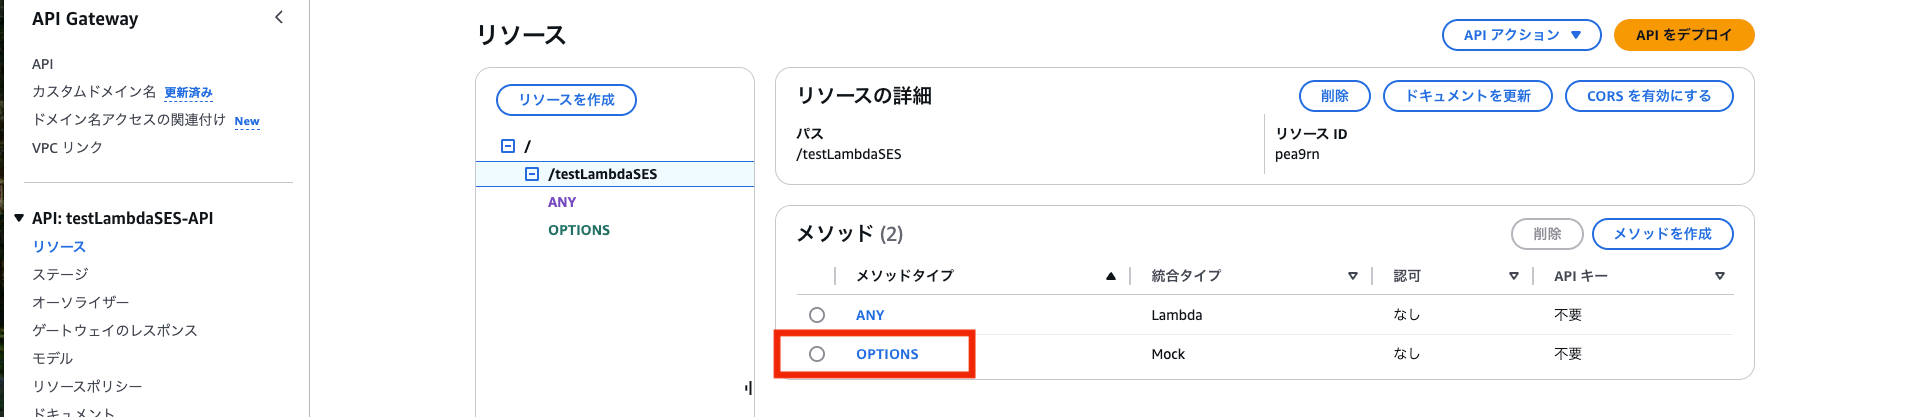Click the CORS を有効にする button
This screenshot has height=417, width=1920.
coord(1648,96)
